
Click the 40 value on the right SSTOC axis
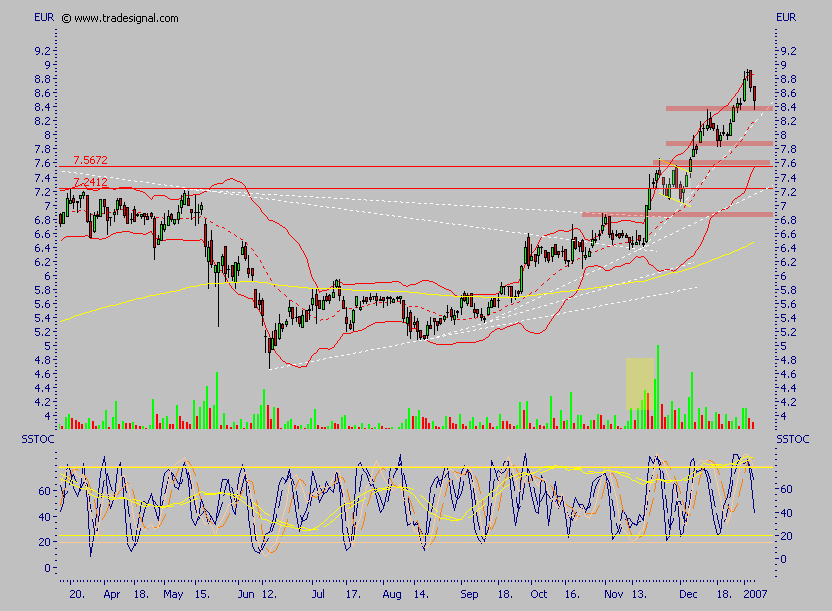pos(786,513)
